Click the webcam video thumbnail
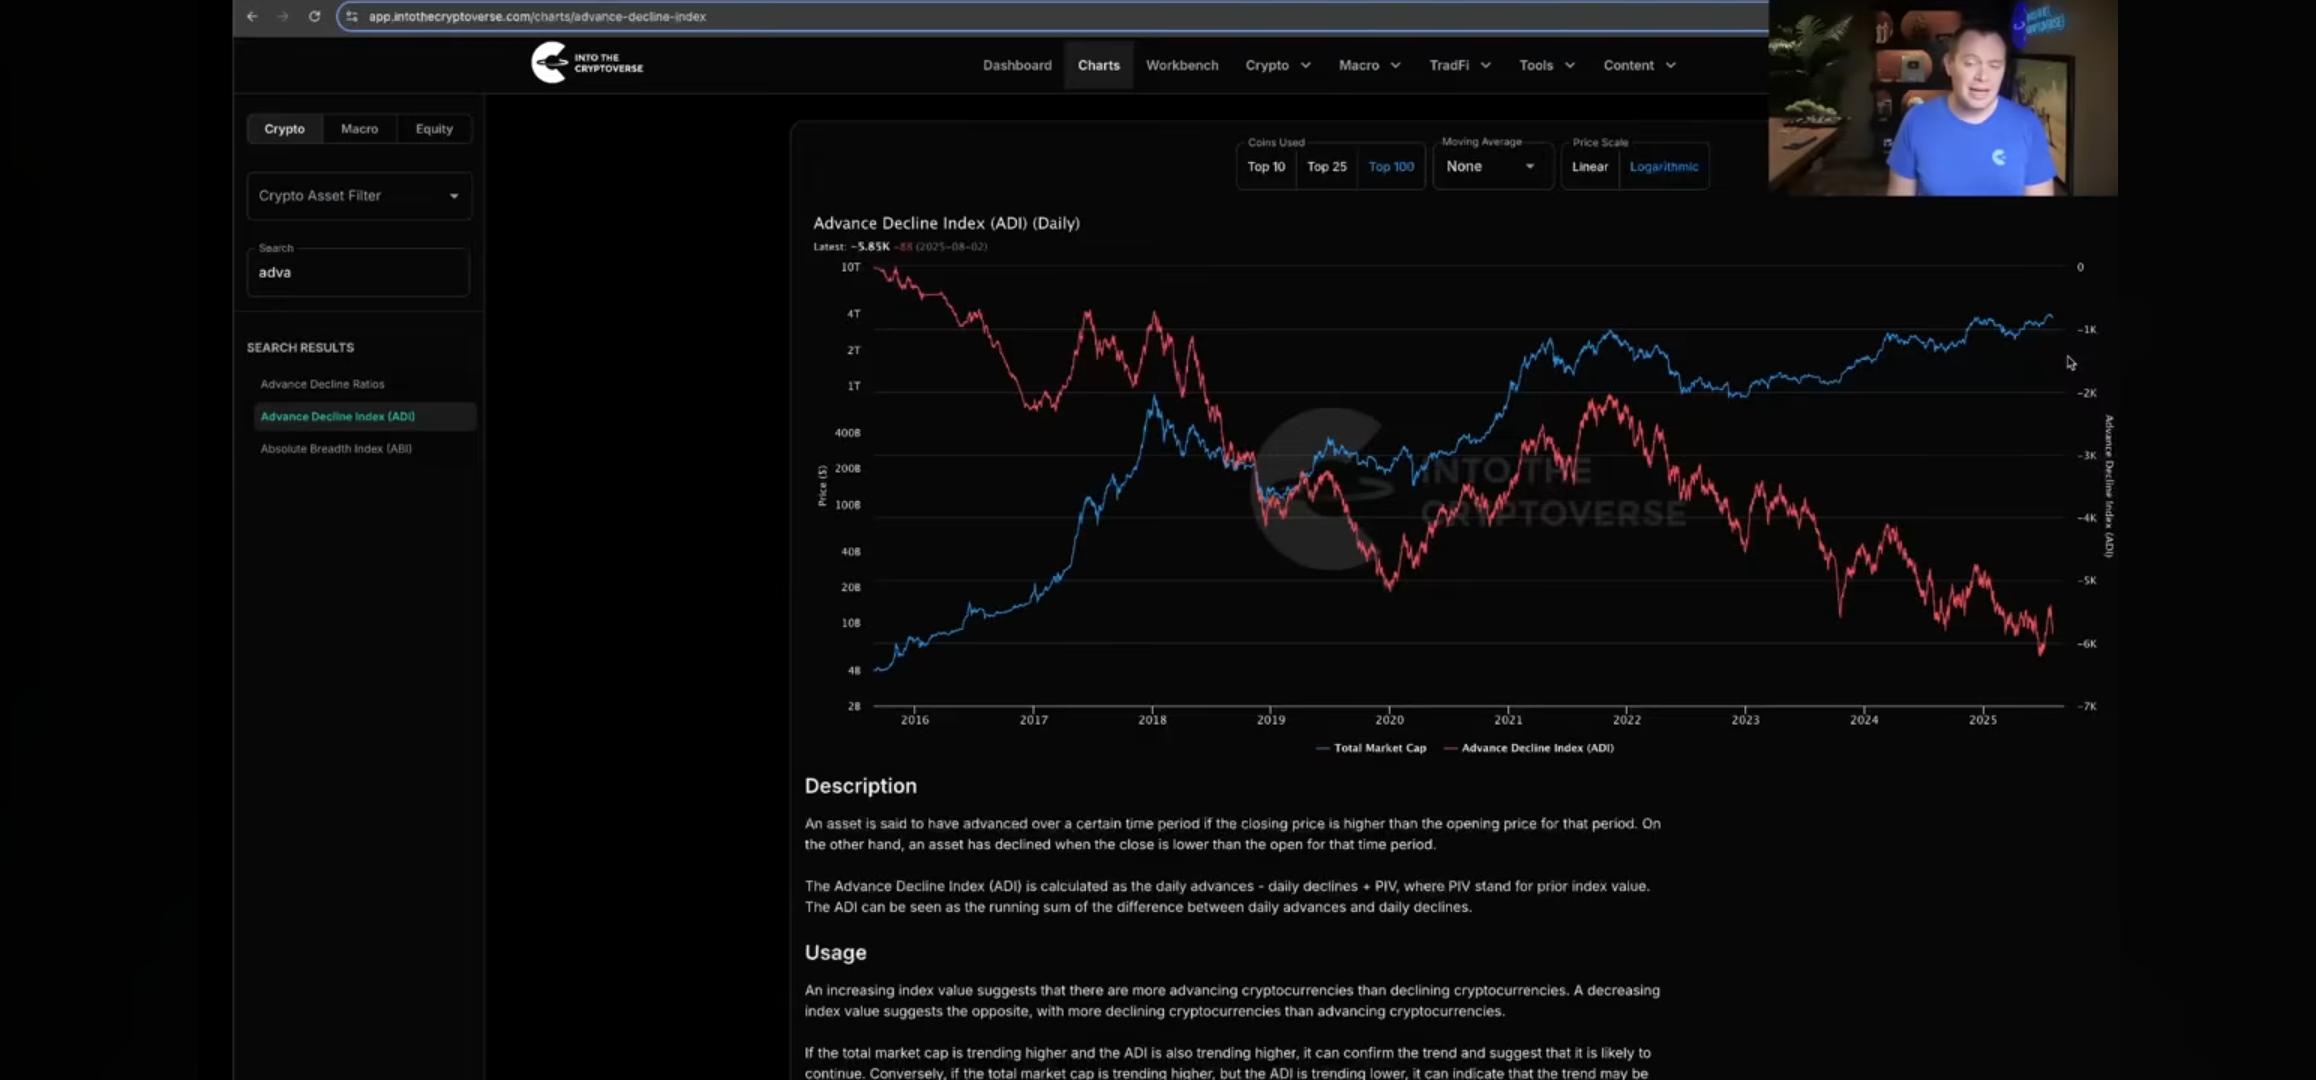 coord(1942,98)
